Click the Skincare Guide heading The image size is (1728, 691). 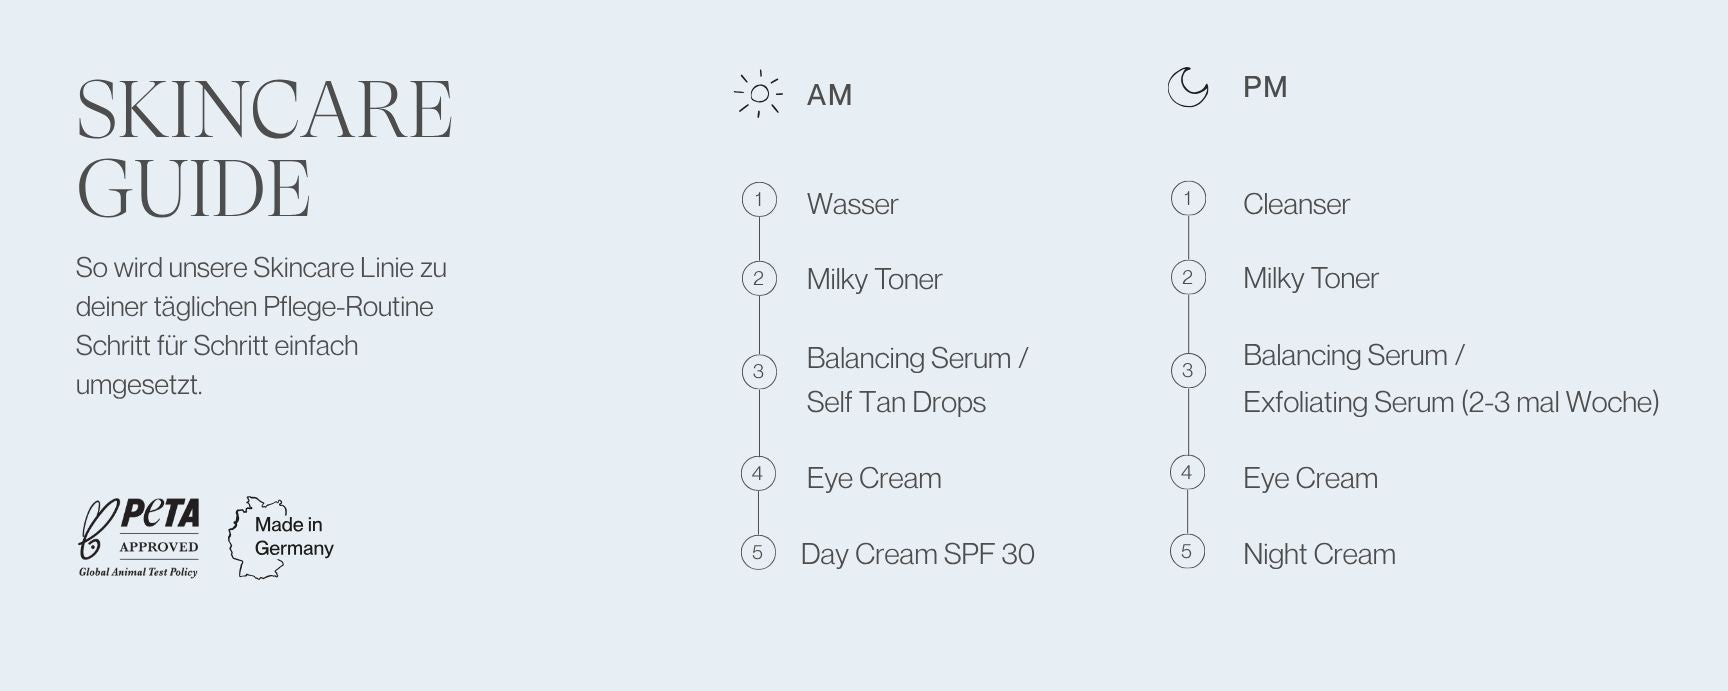[265, 148]
